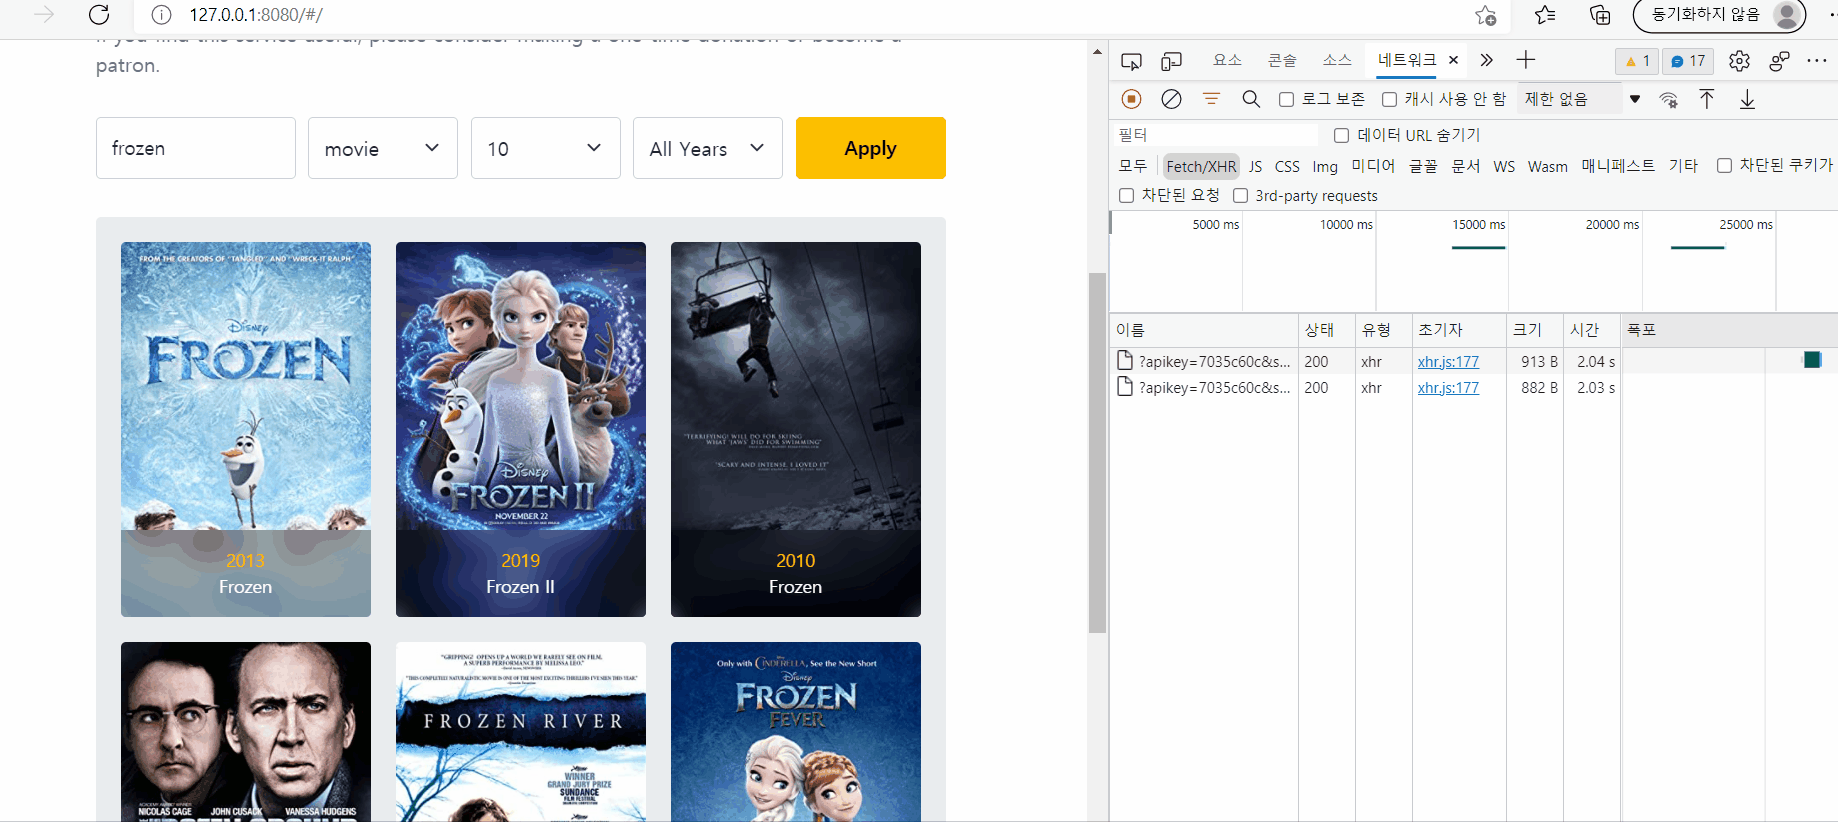The height and width of the screenshot is (822, 1838).
Task: Add a new DevTools tool with plus icon
Action: pos(1526,60)
